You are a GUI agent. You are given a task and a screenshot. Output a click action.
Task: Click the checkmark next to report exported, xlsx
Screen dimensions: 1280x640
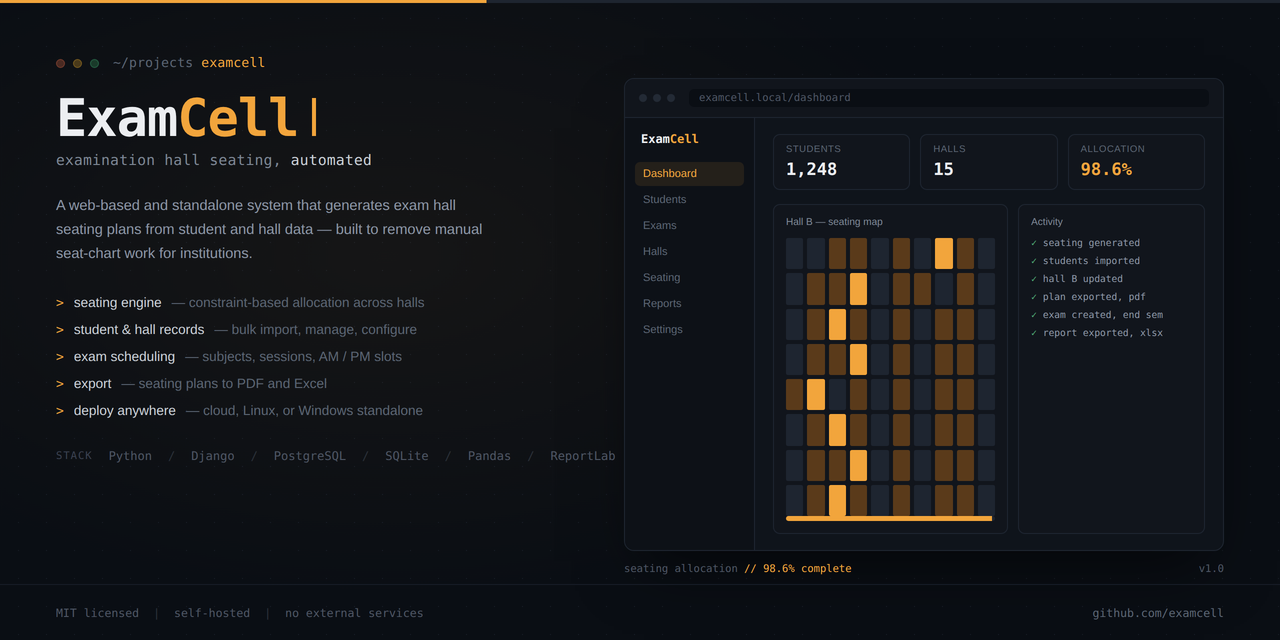(x=1034, y=333)
